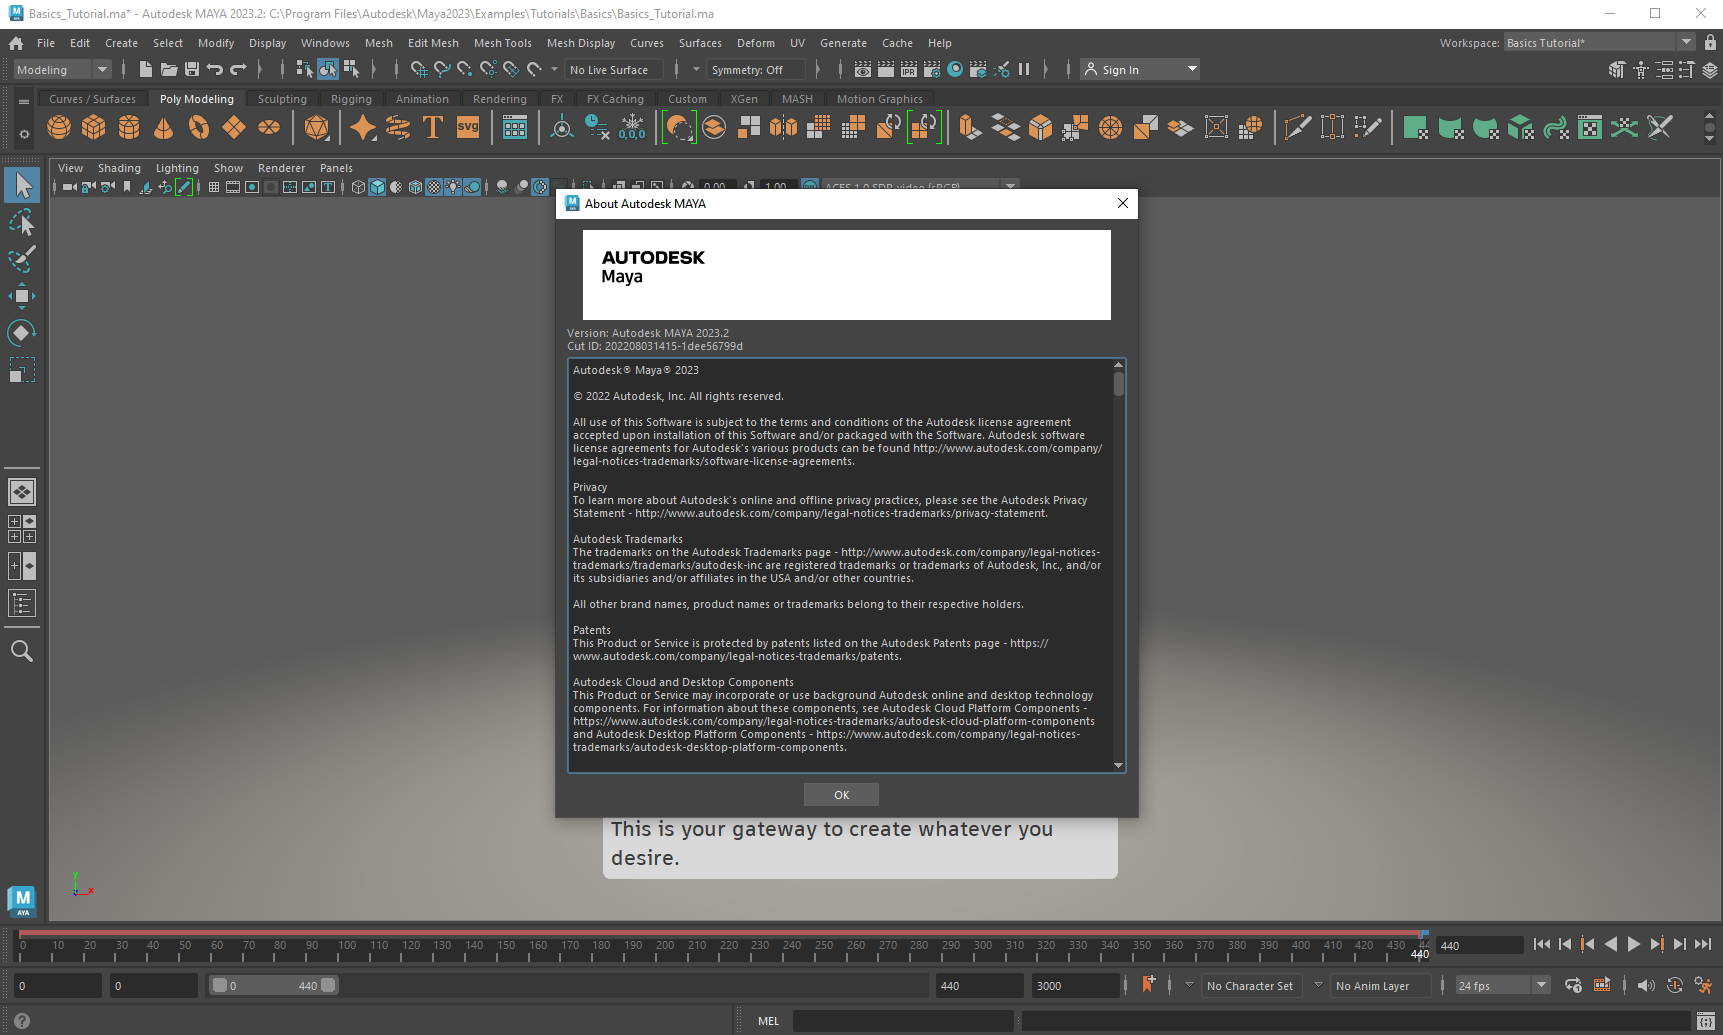Image resolution: width=1723 pixels, height=1035 pixels.
Task: Toggle the film gate display
Action: pyautogui.click(x=233, y=187)
